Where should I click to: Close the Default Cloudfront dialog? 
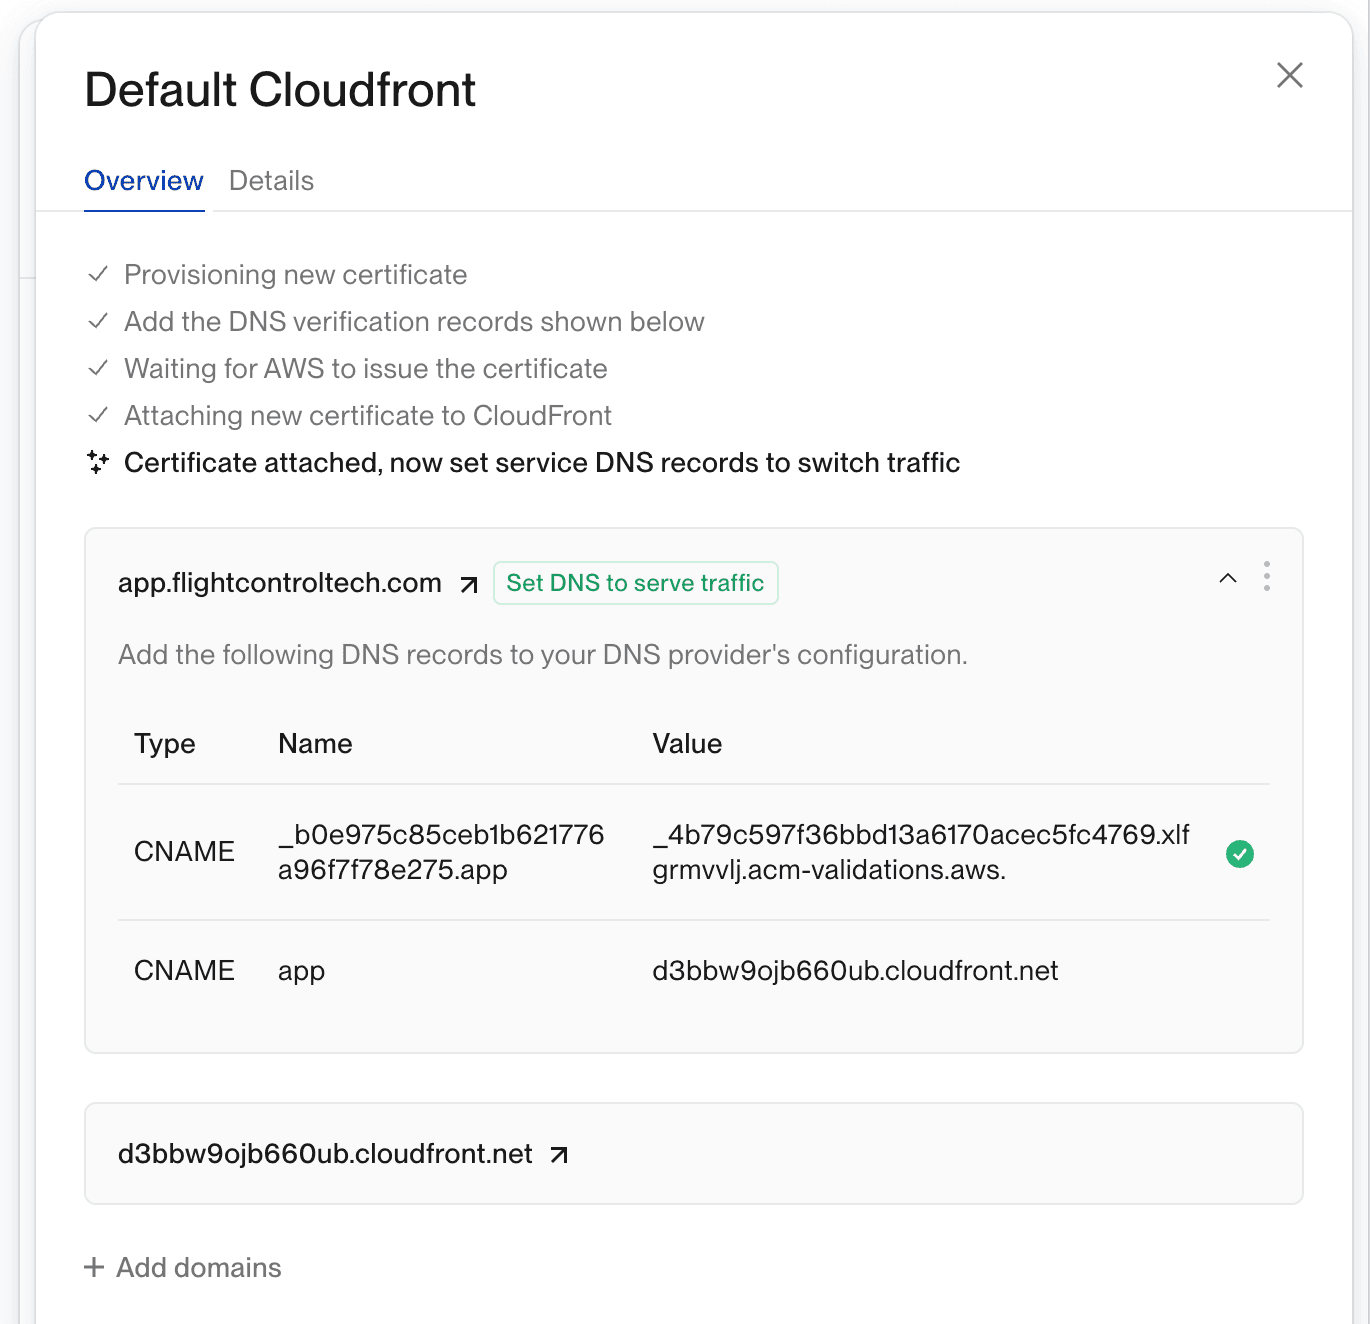pos(1289,75)
